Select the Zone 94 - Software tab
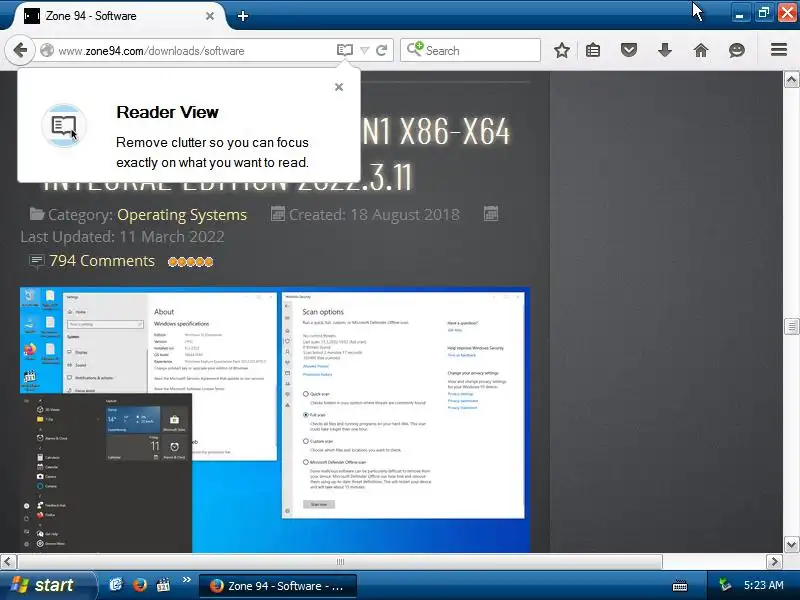Image resolution: width=800 pixels, height=600 pixels. 119,16
